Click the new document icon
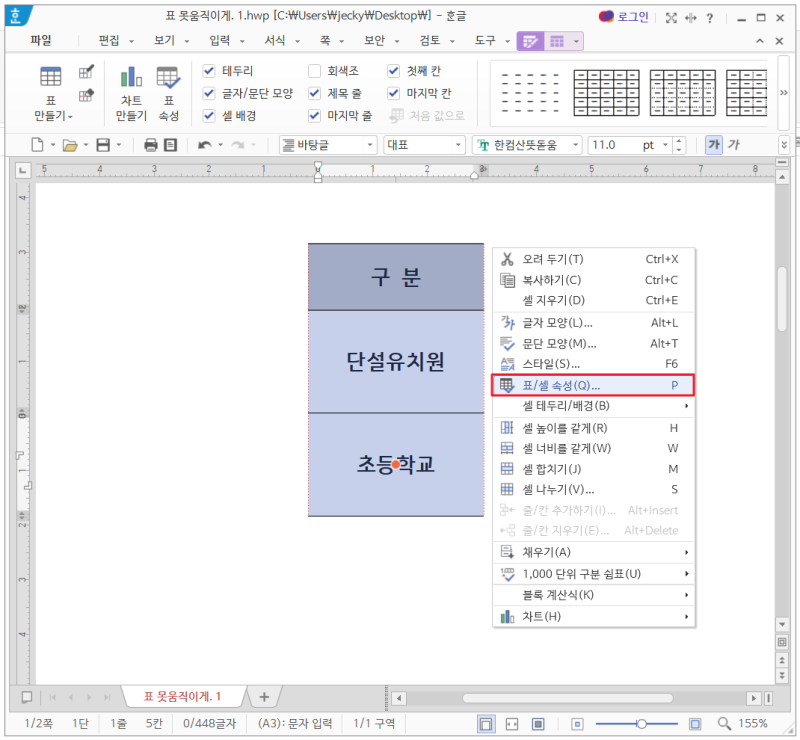Image resolution: width=800 pixels, height=740 pixels. click(x=37, y=145)
